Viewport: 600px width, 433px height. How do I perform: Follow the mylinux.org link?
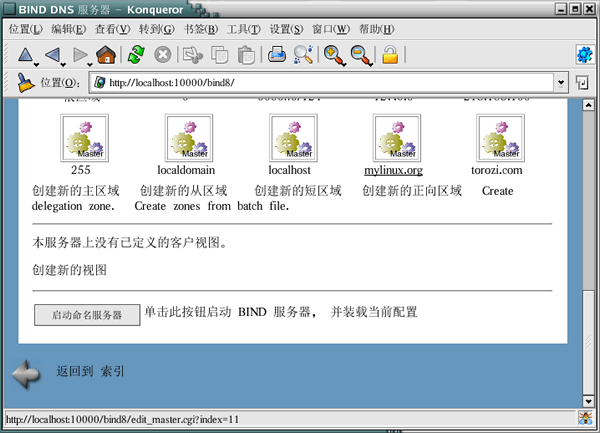[393, 170]
